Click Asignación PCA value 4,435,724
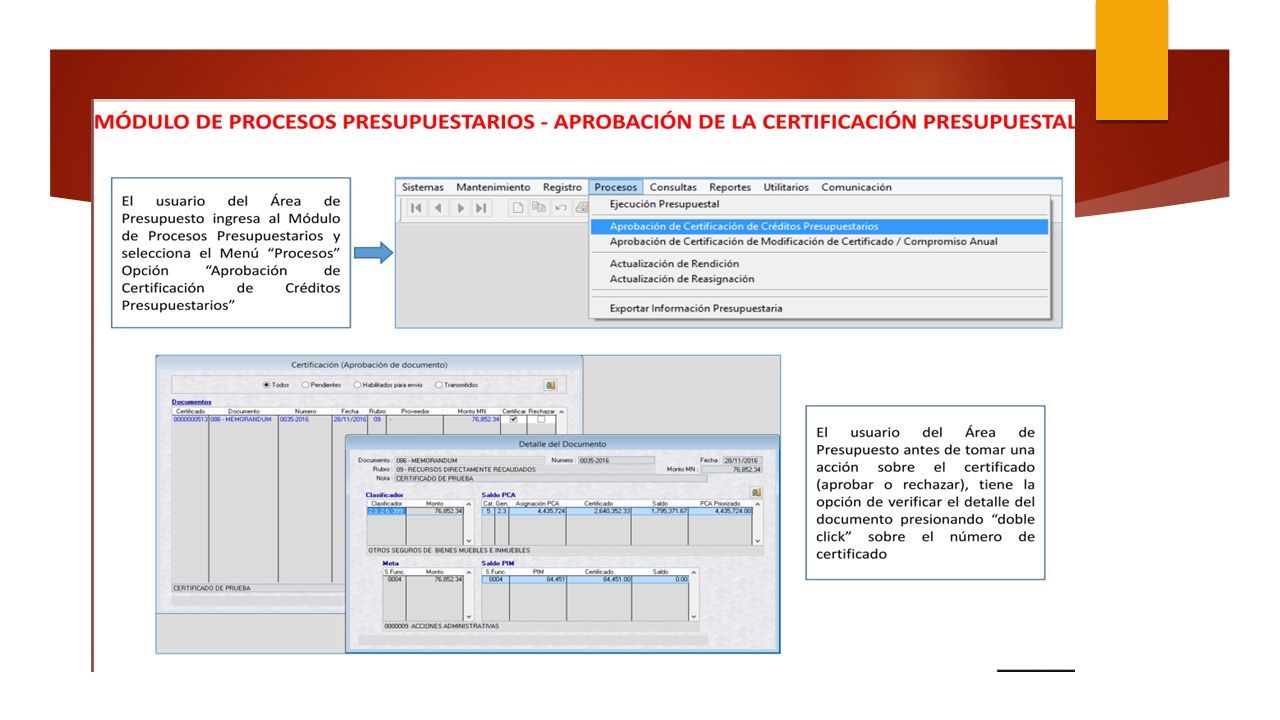The image size is (1280, 720). click(538, 511)
